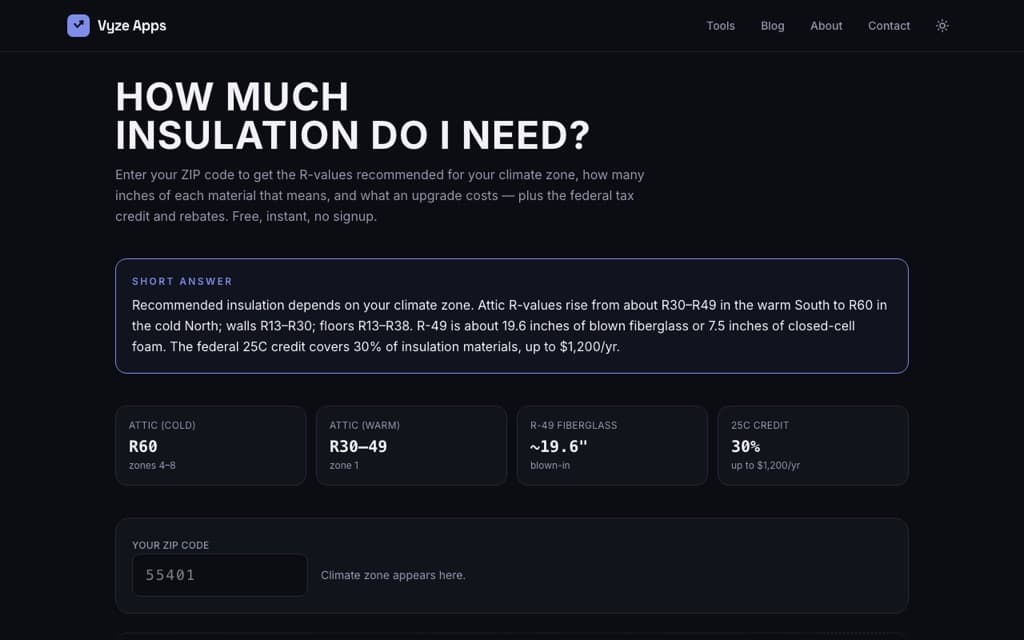Select the 25C Credit 30% card

[813, 445]
